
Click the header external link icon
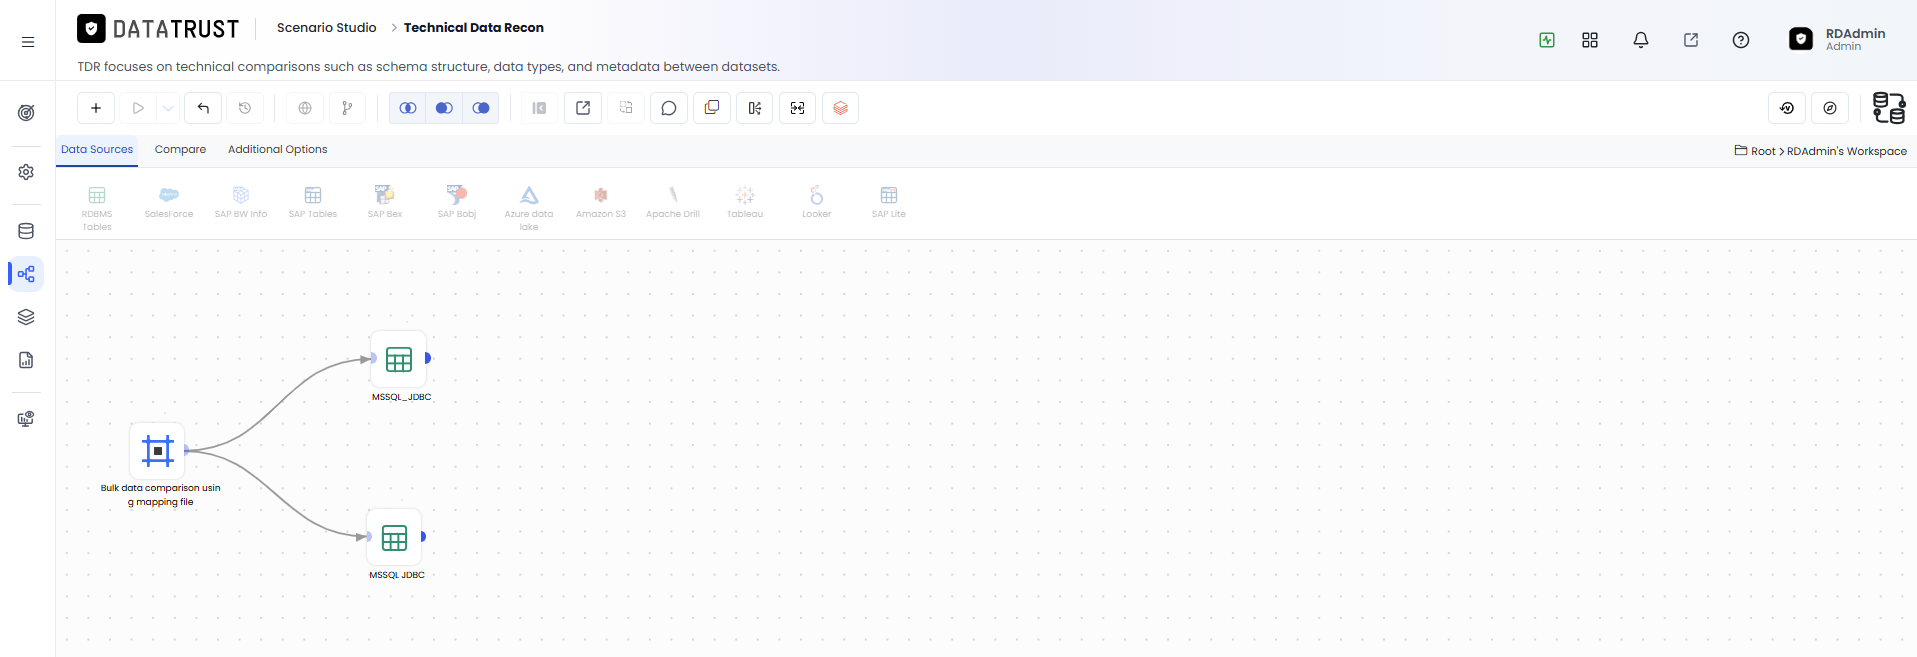coord(1691,40)
